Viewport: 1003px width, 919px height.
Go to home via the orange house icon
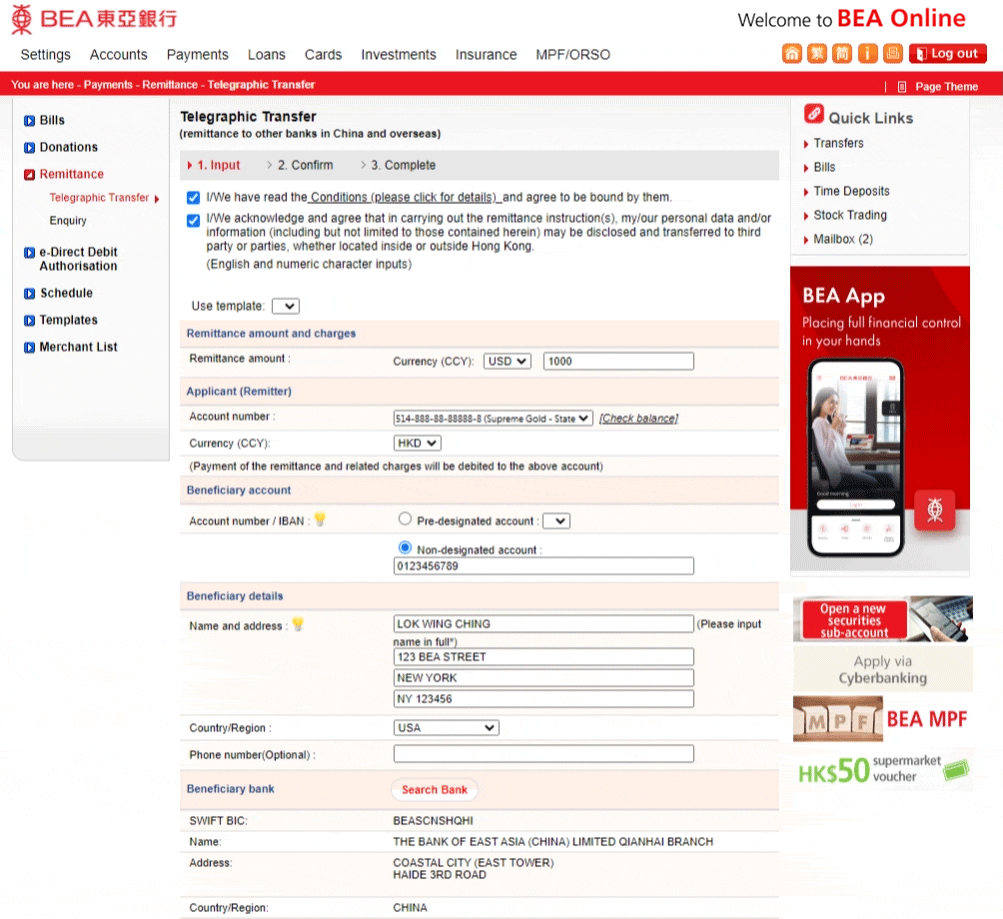click(791, 54)
